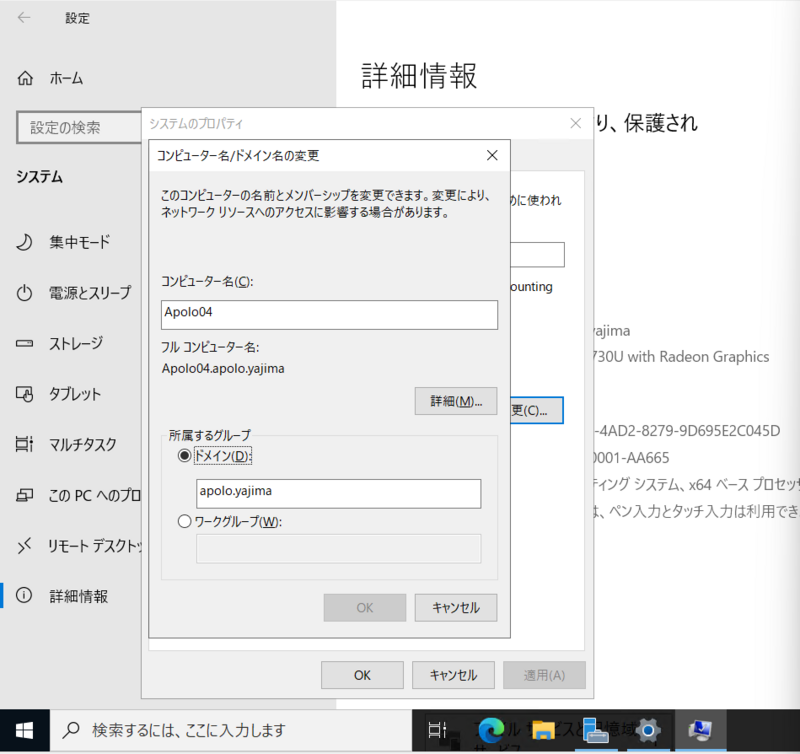
Task: Click OK in システムのプロパティ window
Action: pyautogui.click(x=362, y=675)
